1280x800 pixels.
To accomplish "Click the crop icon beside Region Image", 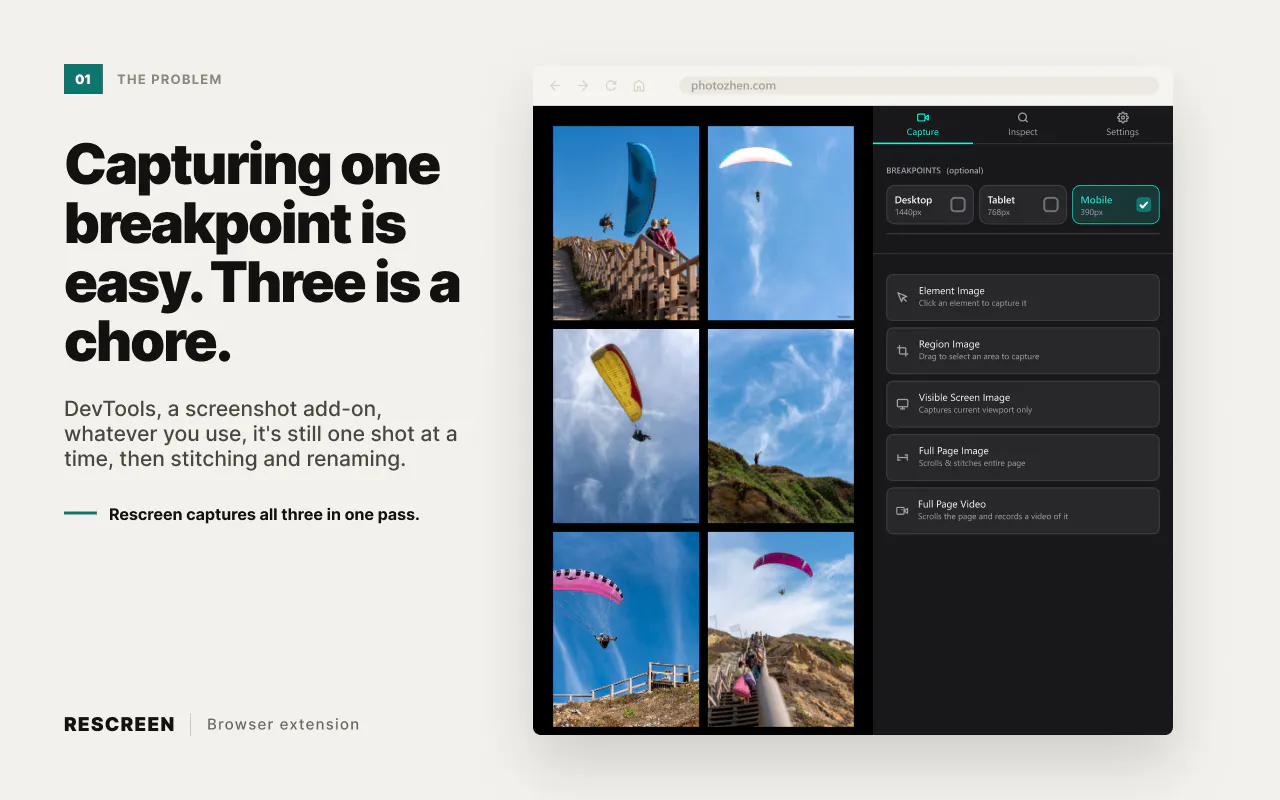I will [902, 351].
